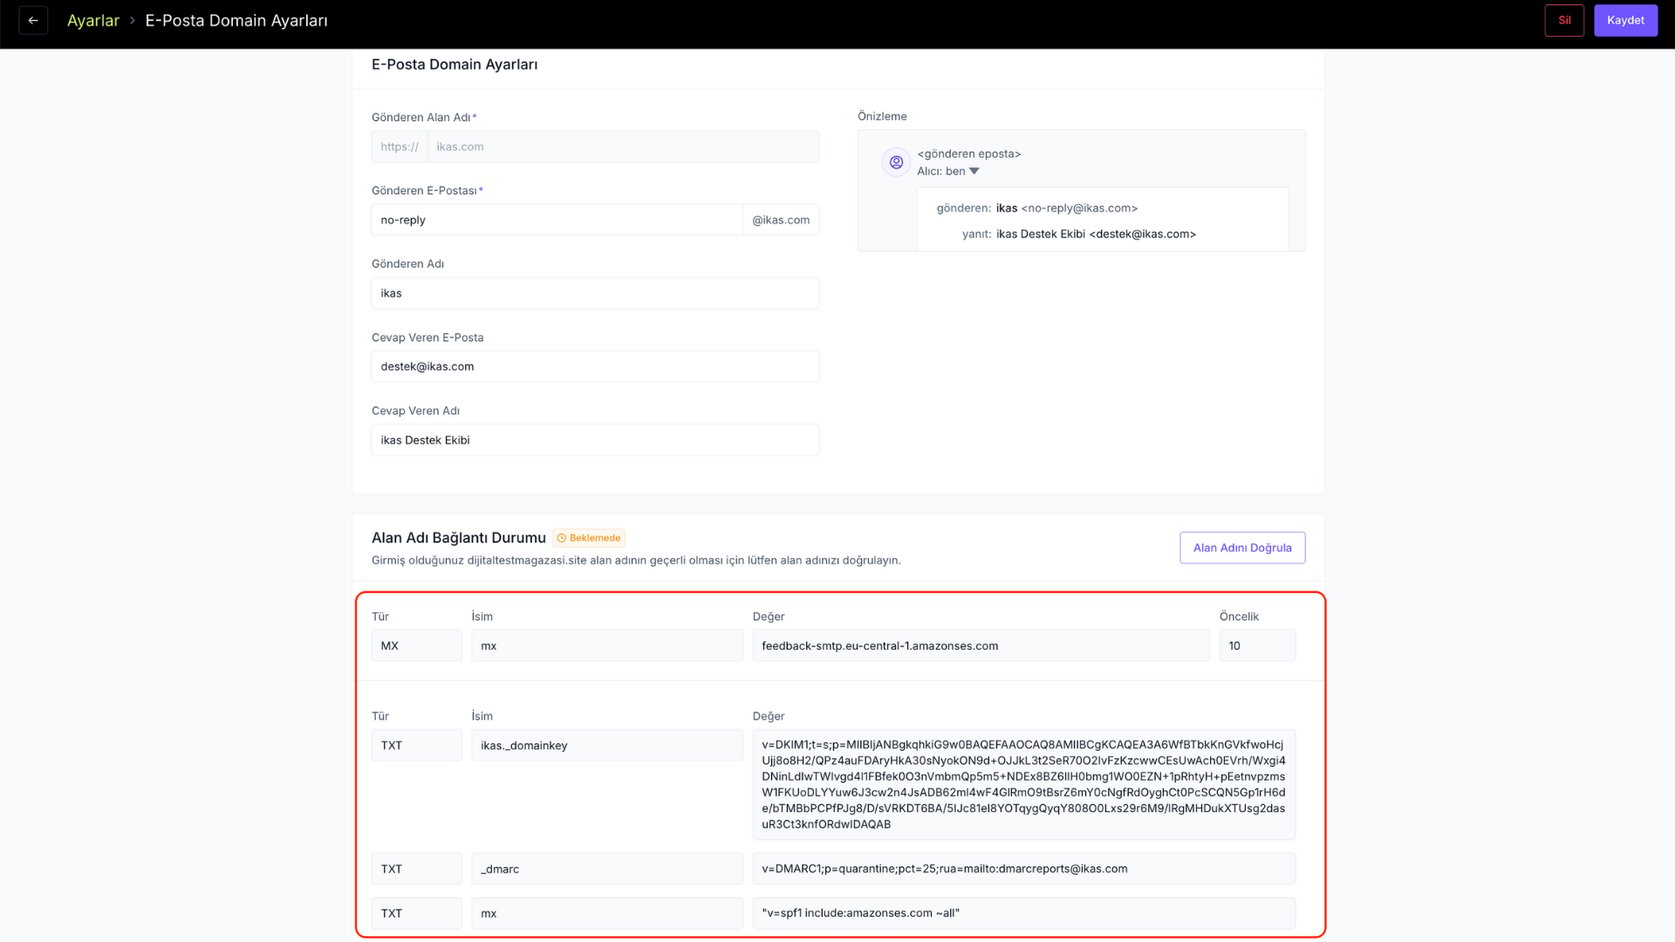1675x942 pixels.
Task: Click the back arrow icon
Action: 33,20
